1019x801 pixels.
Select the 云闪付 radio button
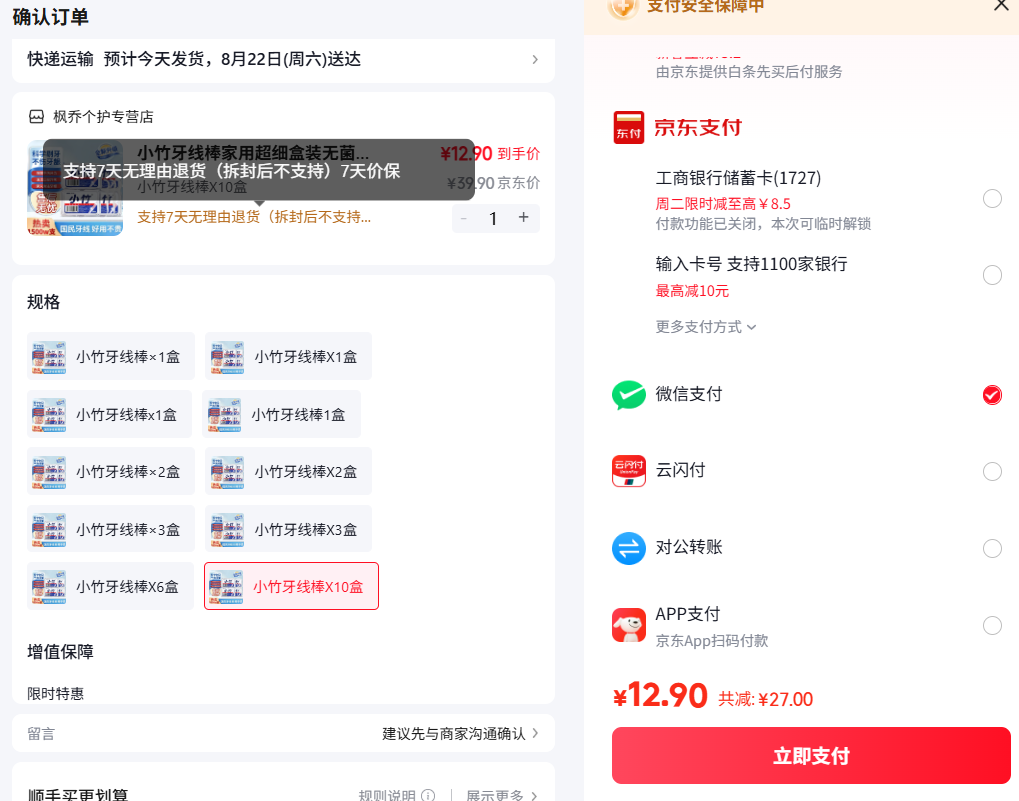pyautogui.click(x=992, y=472)
